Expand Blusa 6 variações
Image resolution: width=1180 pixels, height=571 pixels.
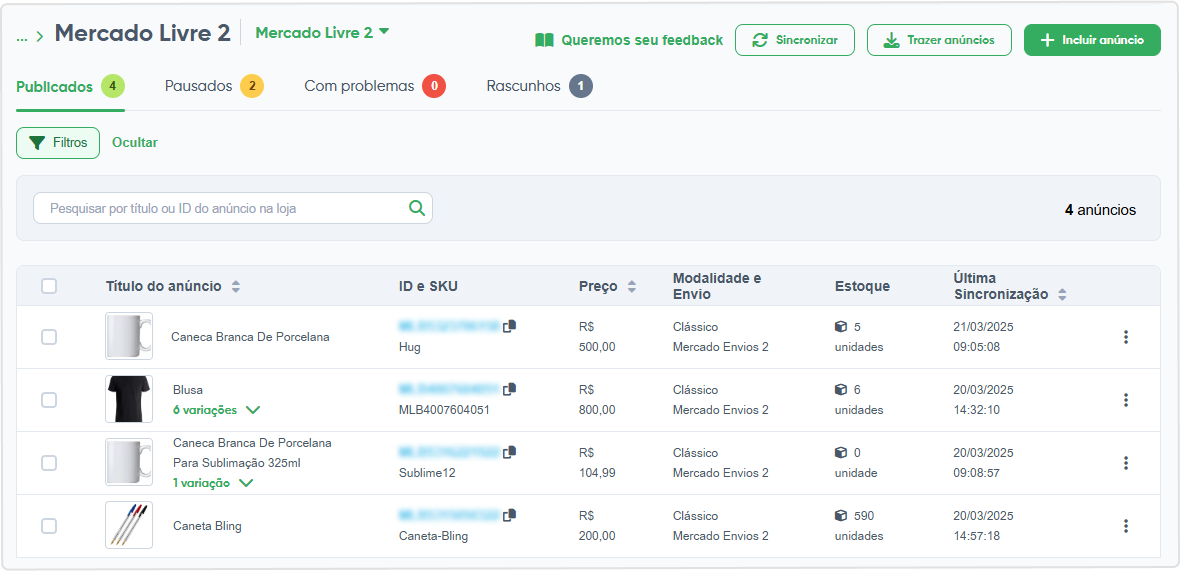[217, 410]
